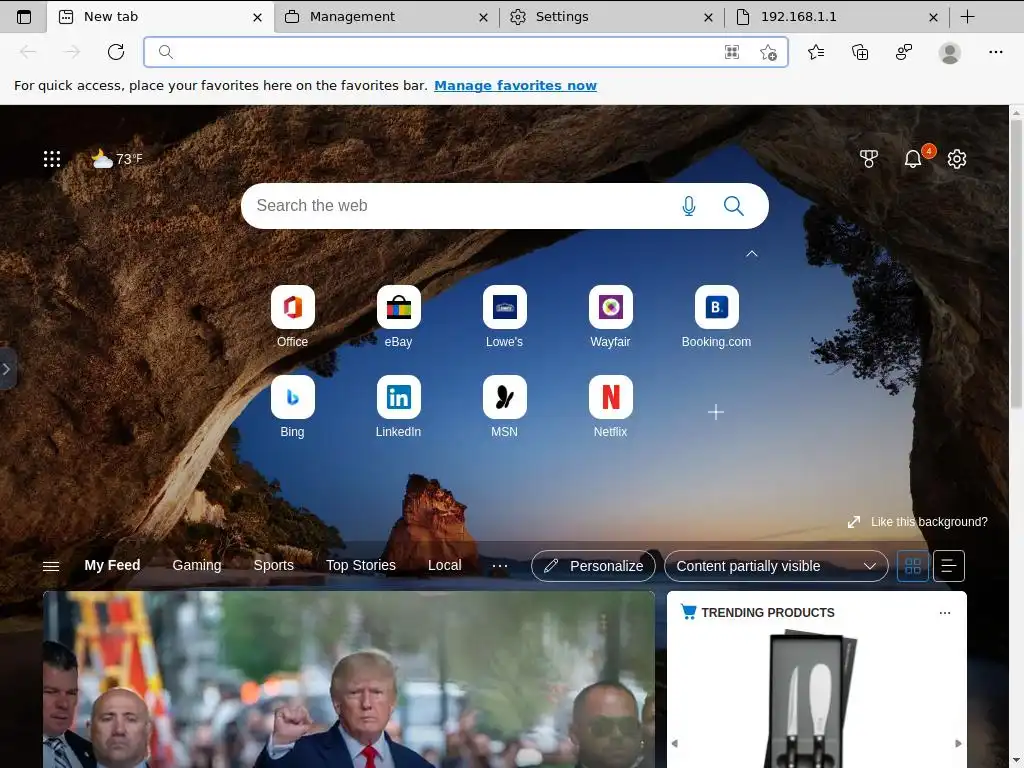Image resolution: width=1024 pixels, height=768 pixels.
Task: Add this page to favorites star
Action: point(769,52)
